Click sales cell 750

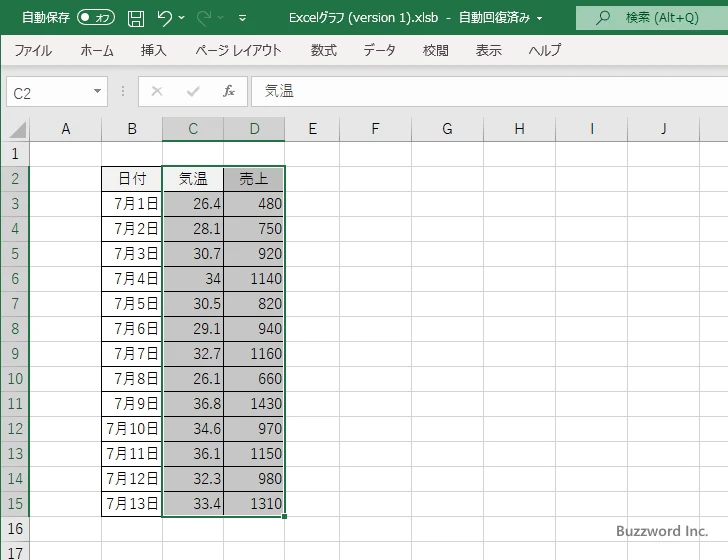pos(254,229)
